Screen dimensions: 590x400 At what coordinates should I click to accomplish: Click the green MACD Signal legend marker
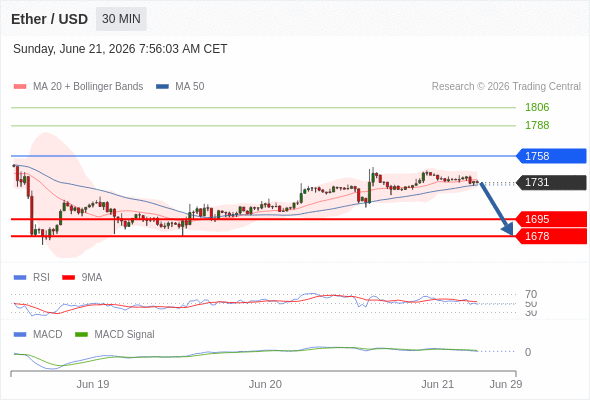click(x=81, y=335)
